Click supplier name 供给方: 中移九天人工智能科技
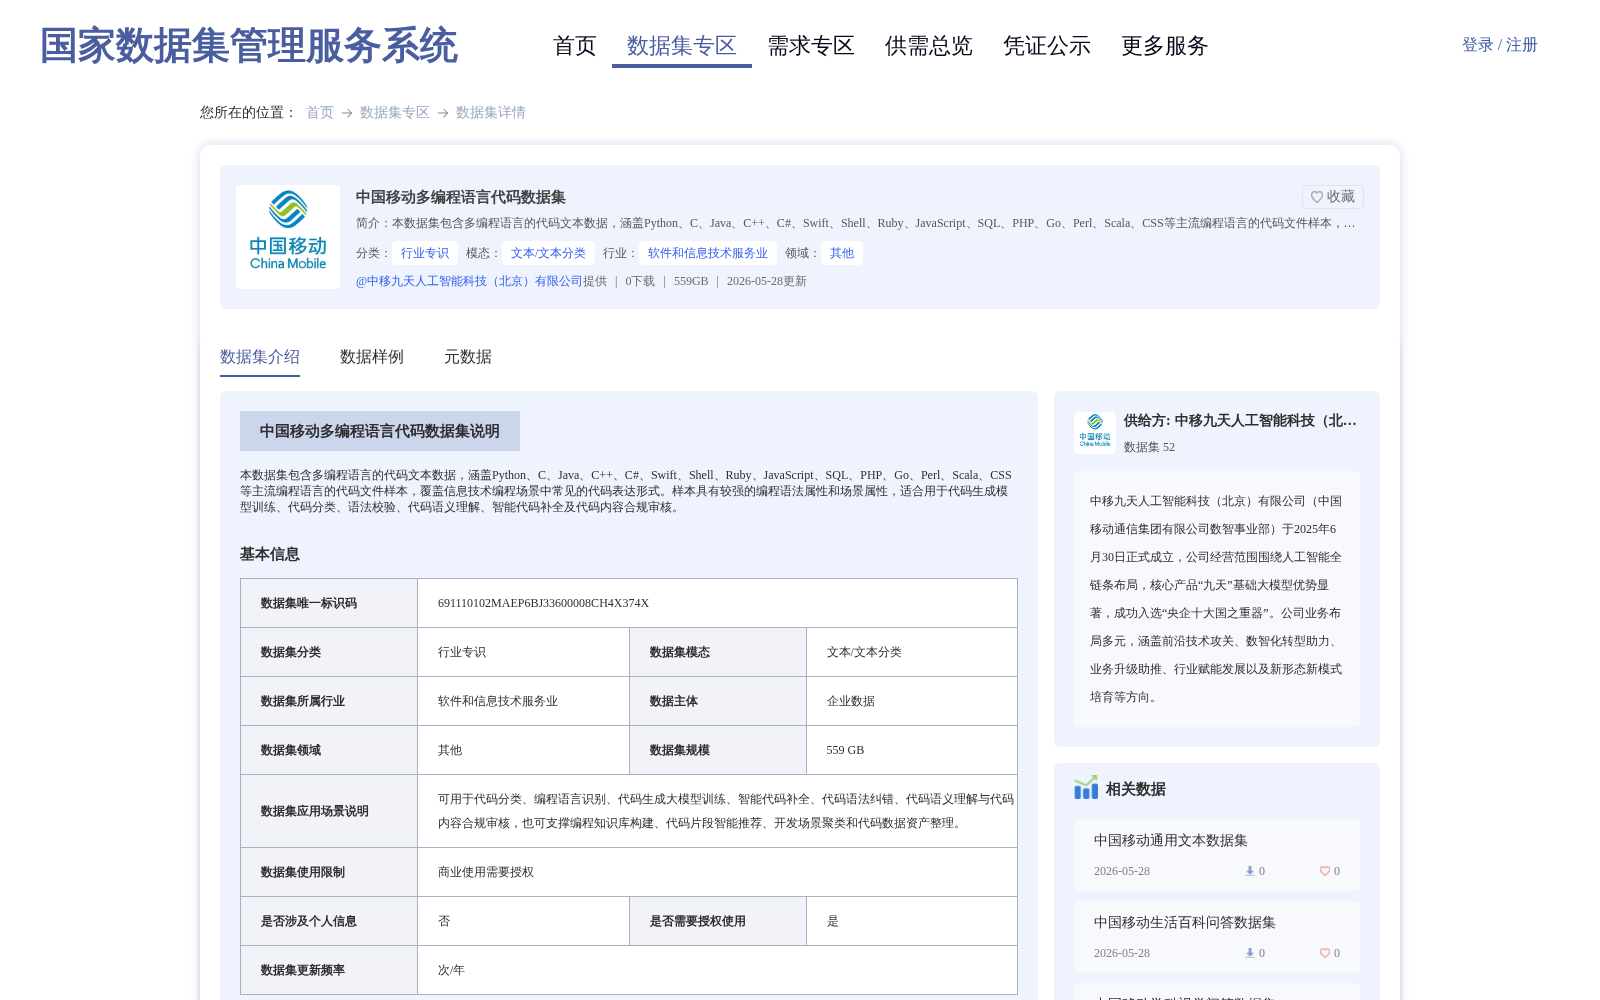1600x1000 pixels. click(x=1240, y=421)
